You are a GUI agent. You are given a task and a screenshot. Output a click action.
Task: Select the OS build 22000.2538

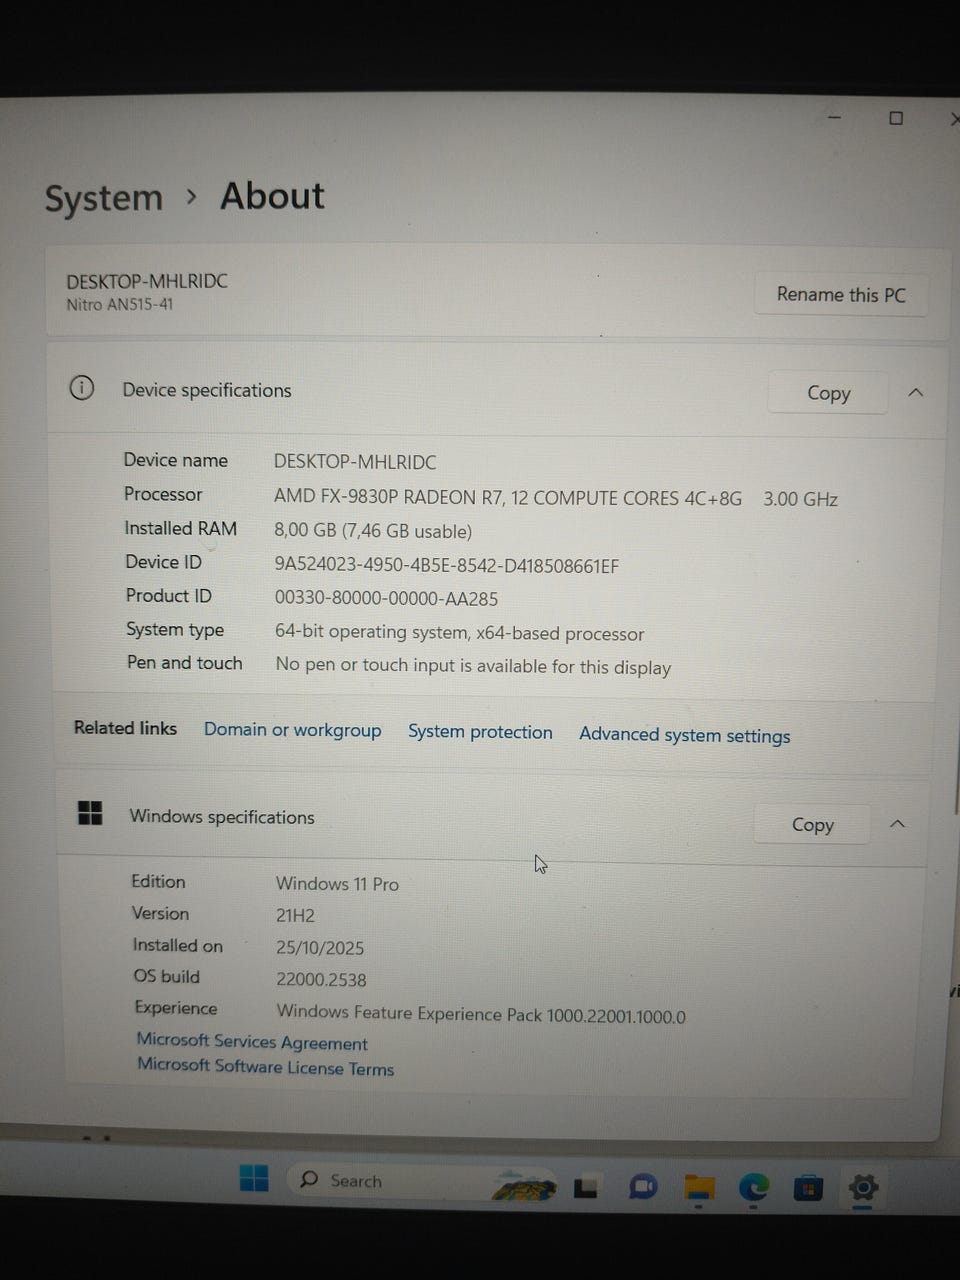(x=321, y=979)
